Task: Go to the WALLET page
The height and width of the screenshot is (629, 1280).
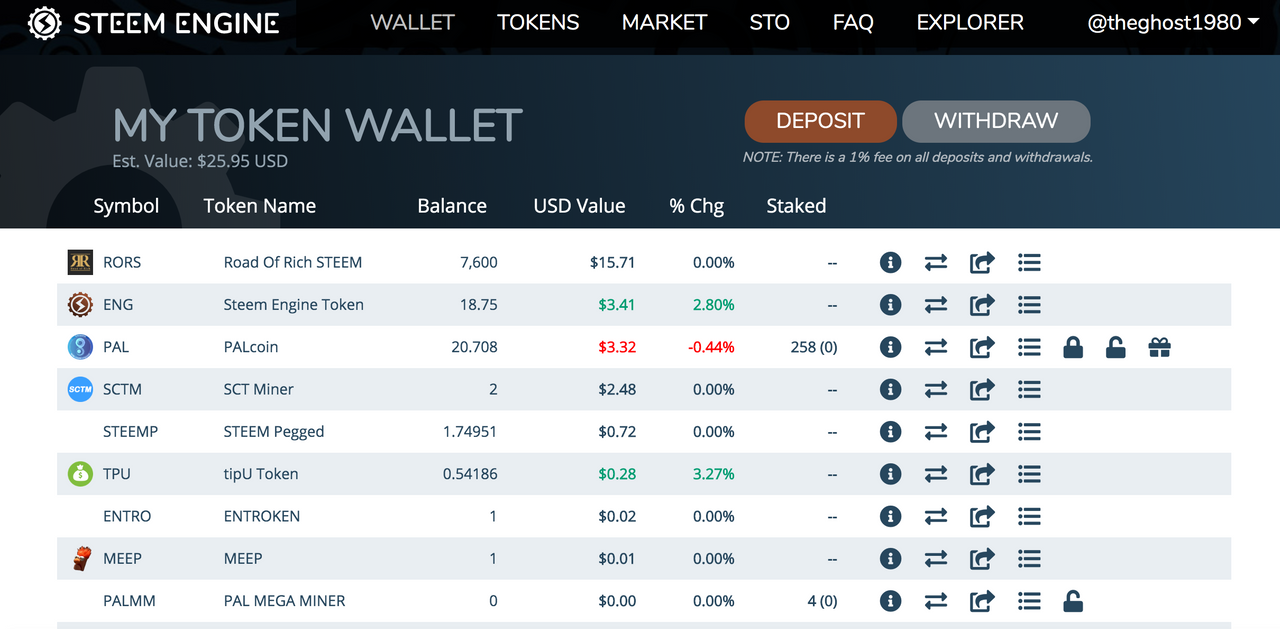Action: pos(412,22)
